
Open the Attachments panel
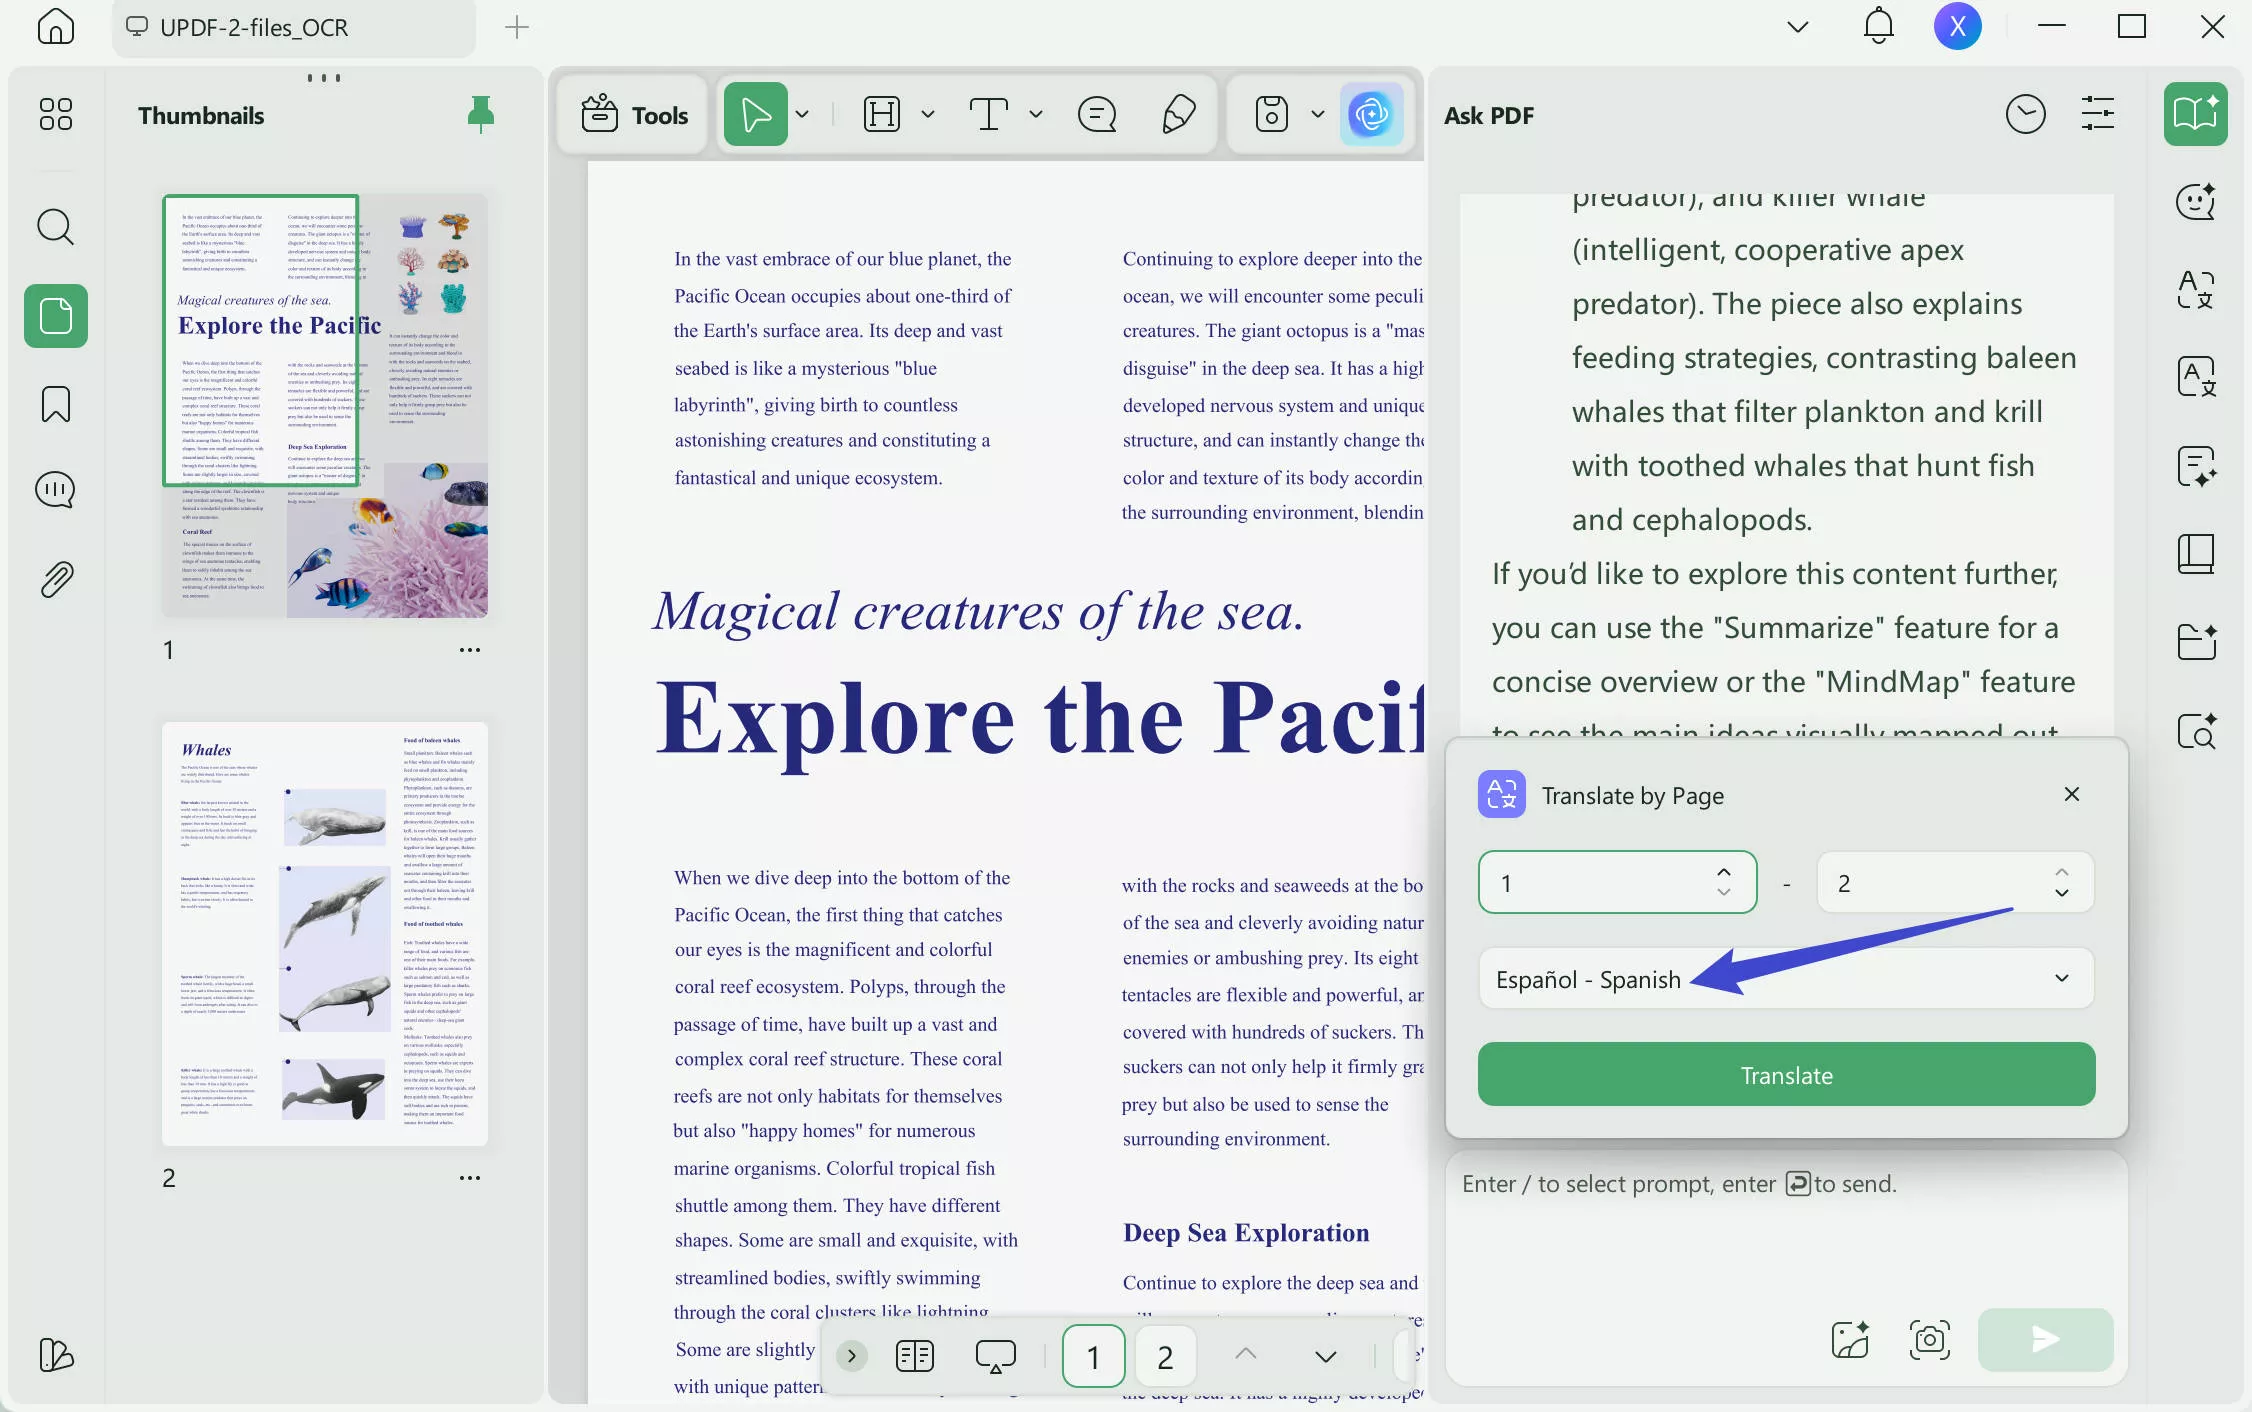point(55,578)
